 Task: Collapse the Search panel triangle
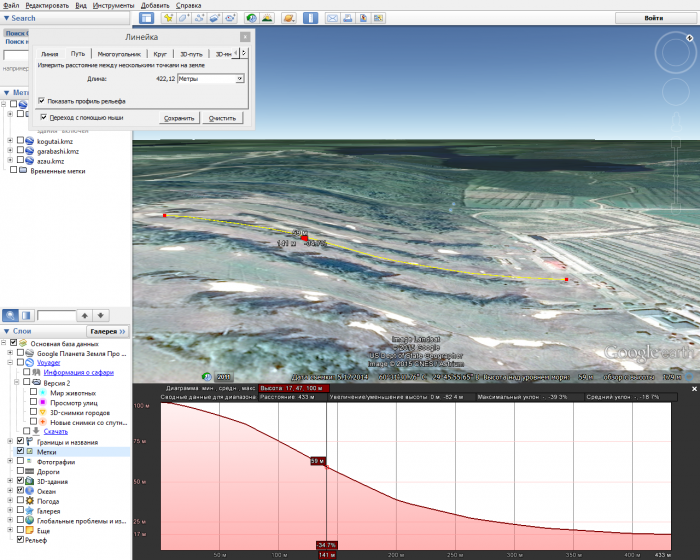(6, 18)
